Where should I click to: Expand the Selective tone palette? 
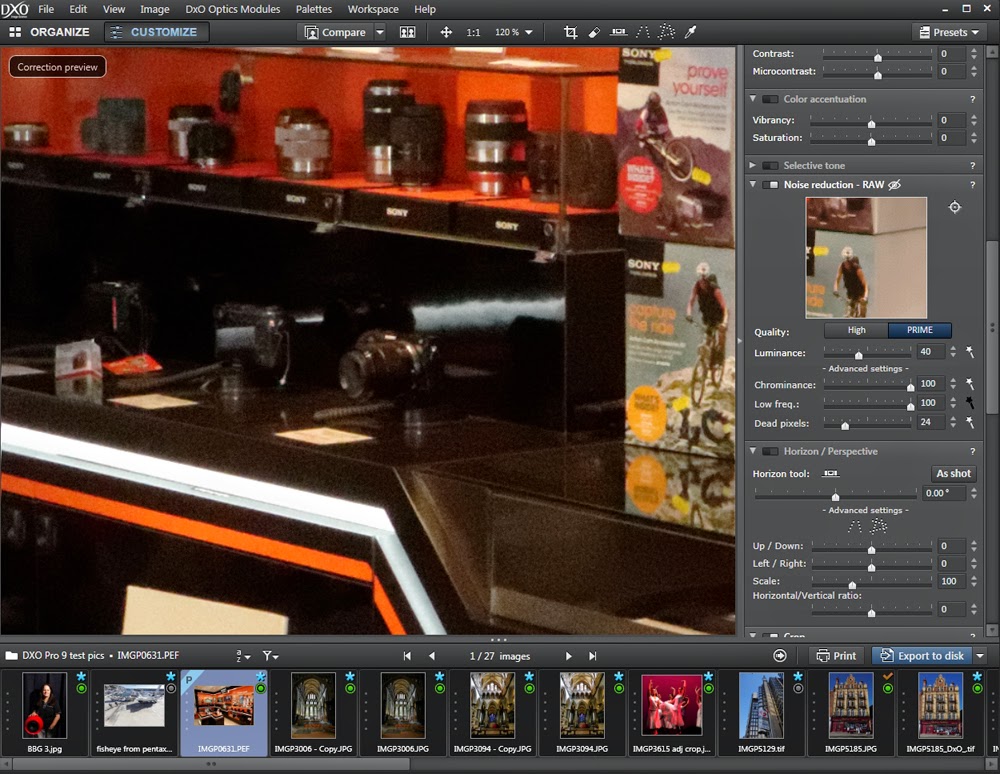753,165
